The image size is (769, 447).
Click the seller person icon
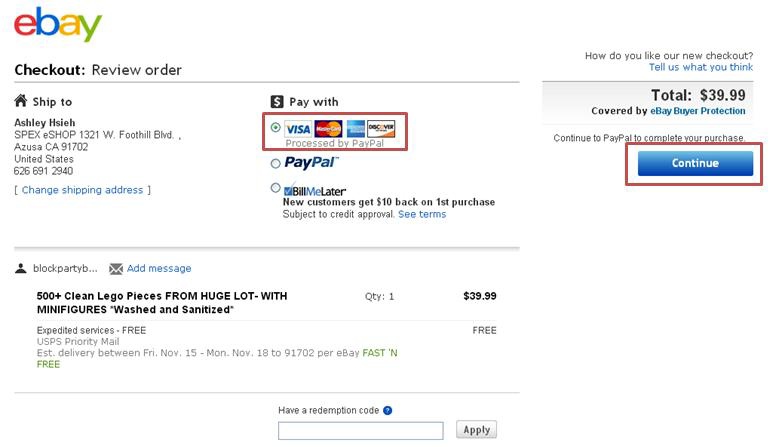(21, 268)
